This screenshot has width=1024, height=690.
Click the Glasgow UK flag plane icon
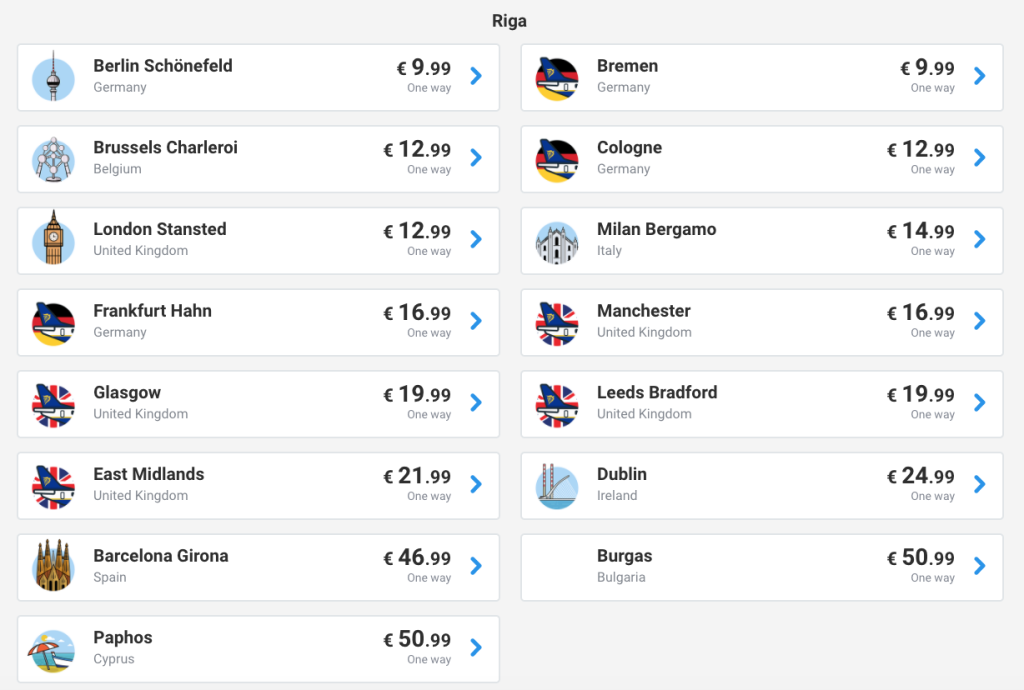53,404
